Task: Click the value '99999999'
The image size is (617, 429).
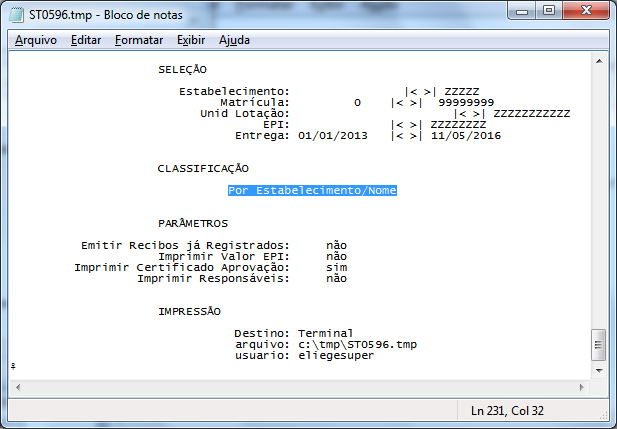Action: pyautogui.click(x=466, y=103)
